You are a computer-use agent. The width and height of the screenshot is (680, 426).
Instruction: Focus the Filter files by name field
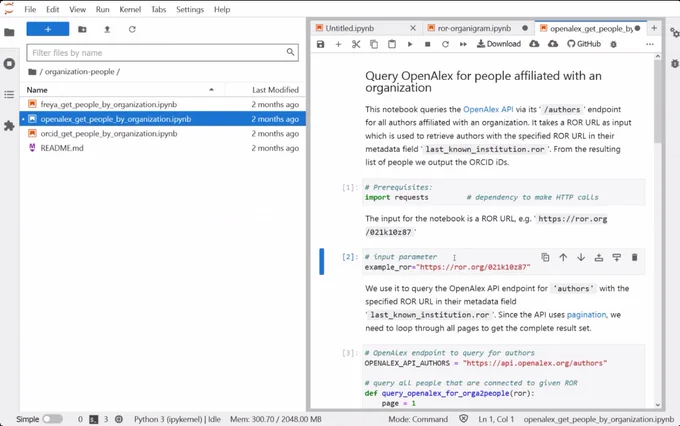pyautogui.click(x=162, y=52)
